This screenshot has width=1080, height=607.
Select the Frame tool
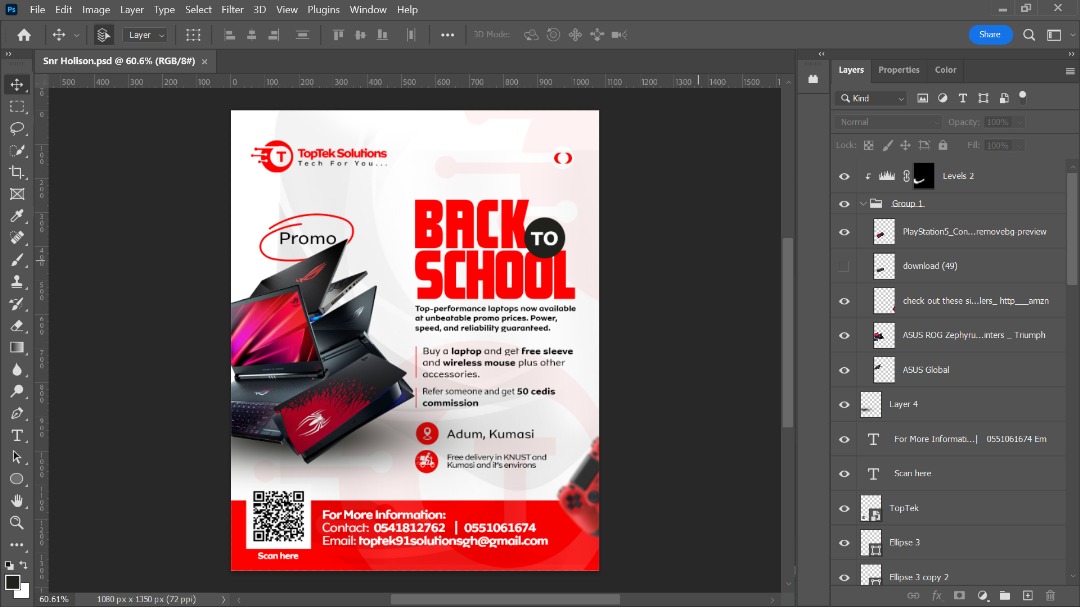click(17, 194)
